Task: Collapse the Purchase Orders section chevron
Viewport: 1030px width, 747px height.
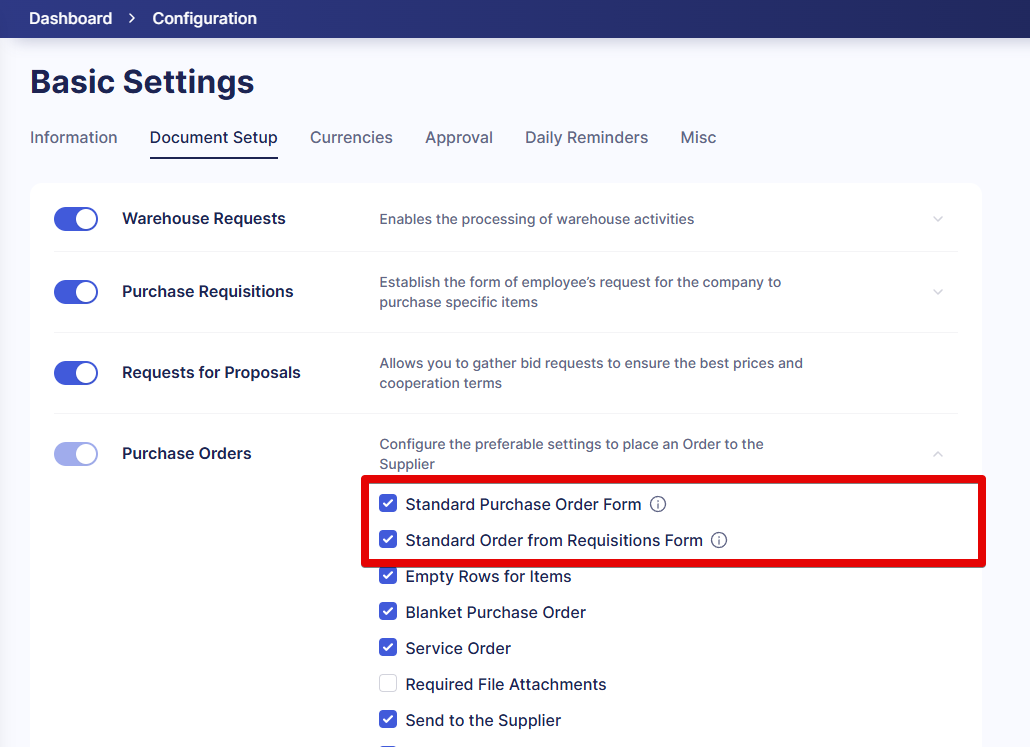Action: click(938, 454)
